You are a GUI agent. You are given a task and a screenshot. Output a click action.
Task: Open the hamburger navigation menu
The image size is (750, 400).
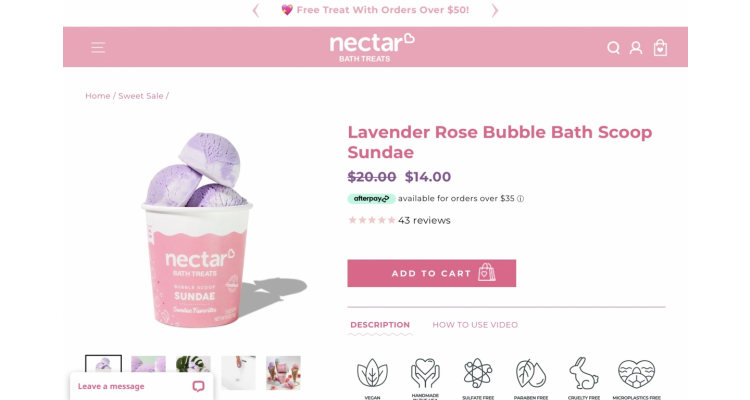pos(98,47)
